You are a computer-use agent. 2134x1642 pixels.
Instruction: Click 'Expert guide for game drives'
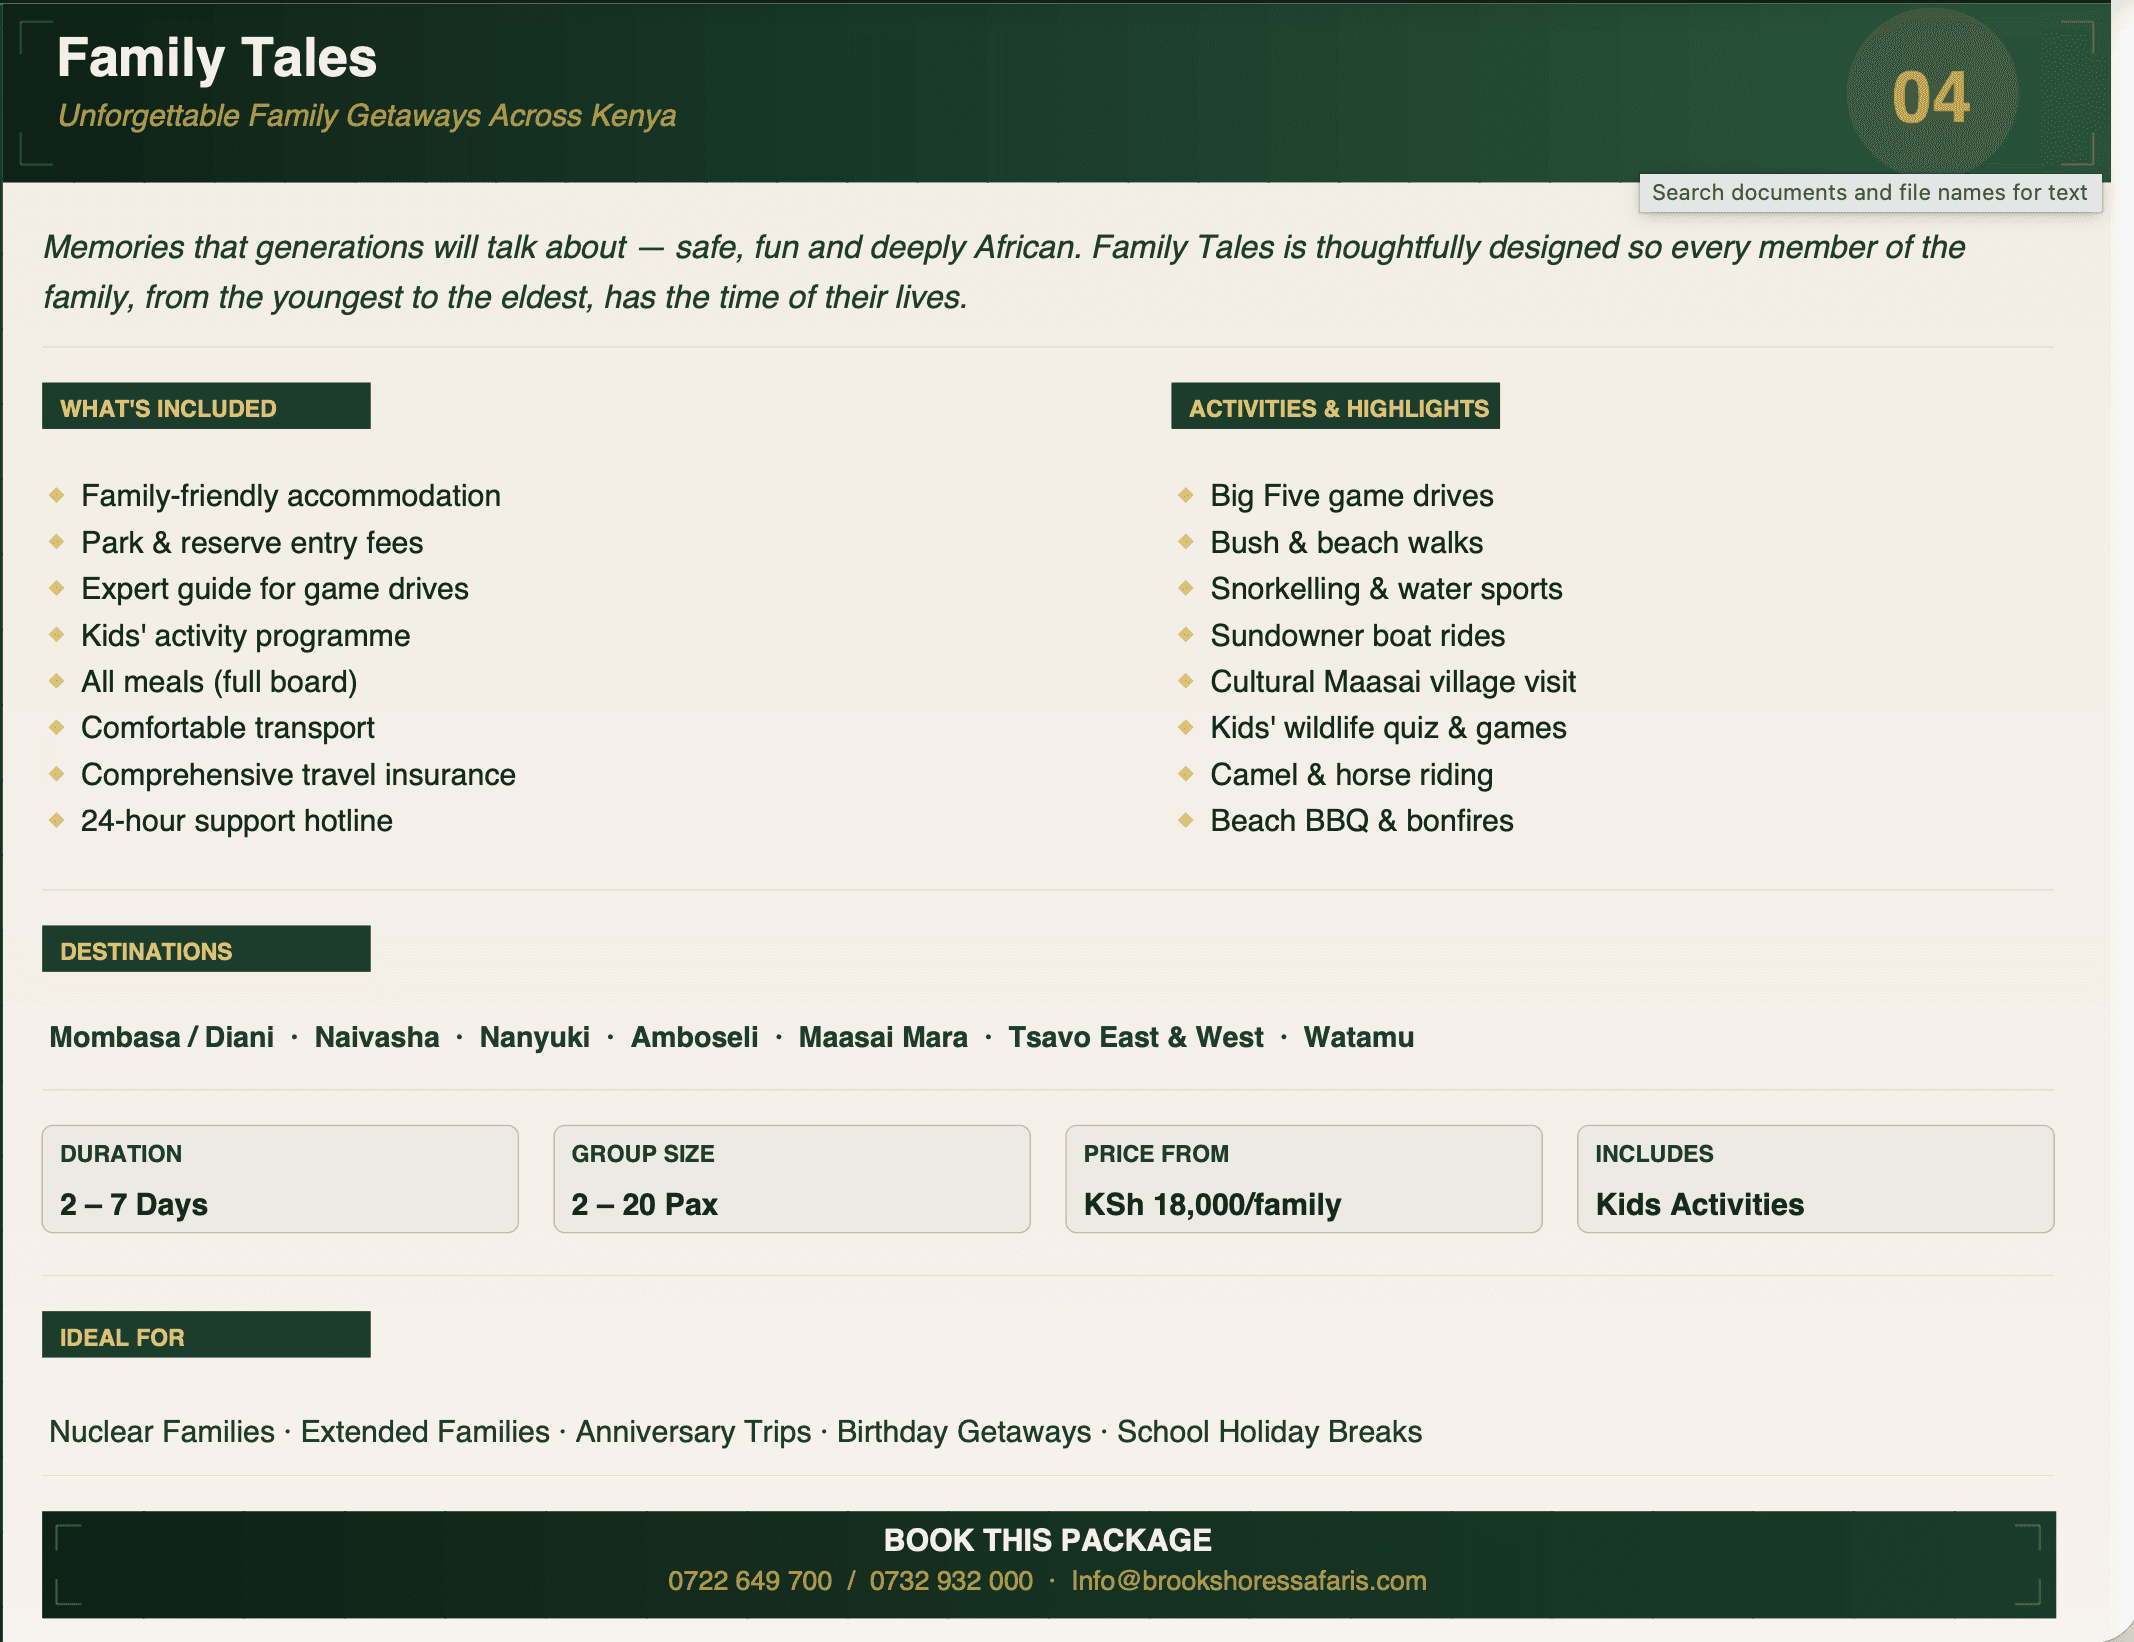(x=275, y=589)
